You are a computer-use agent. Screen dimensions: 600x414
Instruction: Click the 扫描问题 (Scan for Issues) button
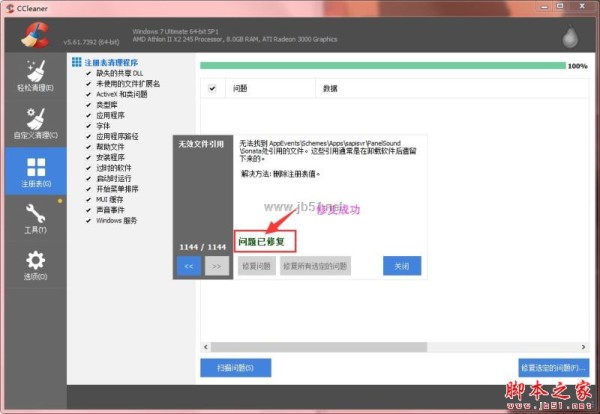click(235, 367)
